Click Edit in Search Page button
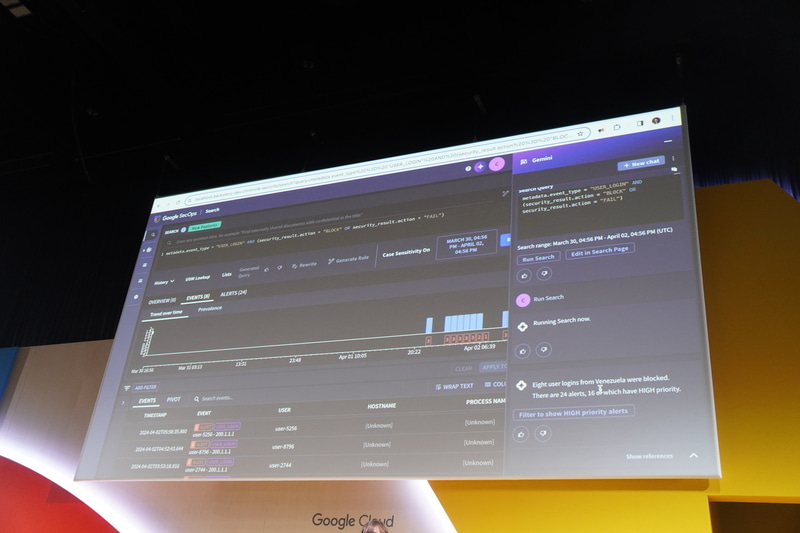 point(599,251)
